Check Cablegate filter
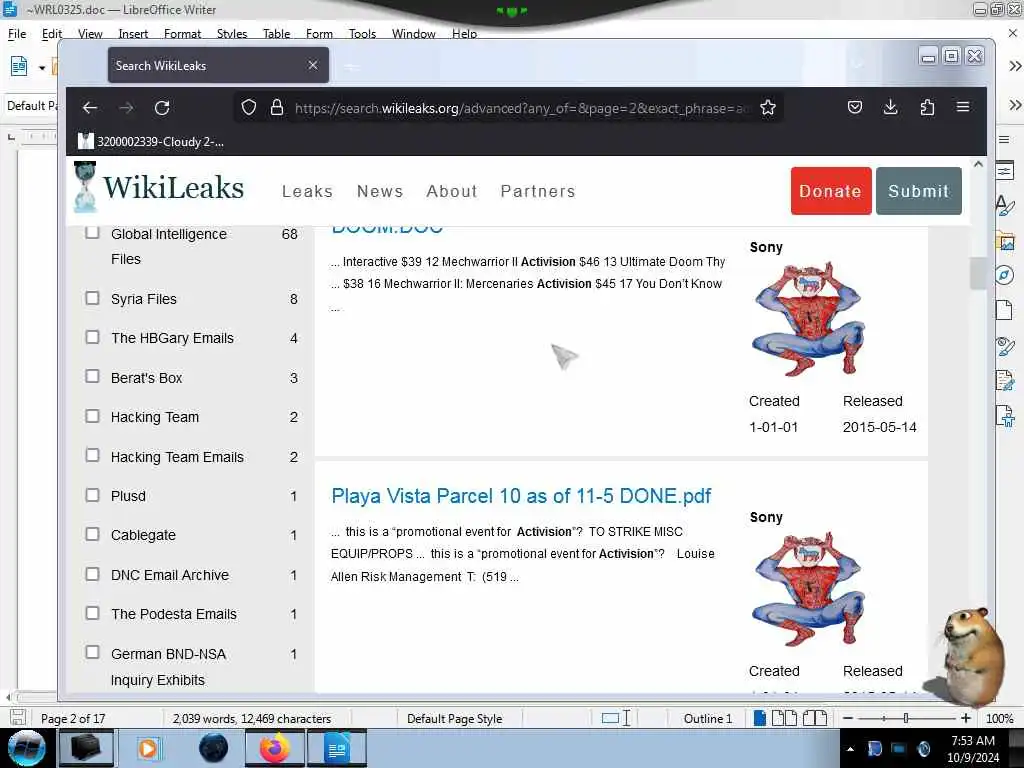 (92, 534)
